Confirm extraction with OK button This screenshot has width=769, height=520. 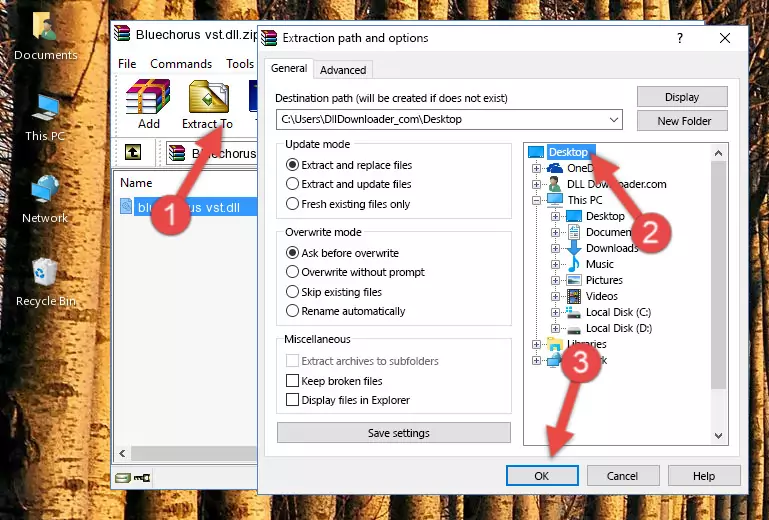[542, 475]
